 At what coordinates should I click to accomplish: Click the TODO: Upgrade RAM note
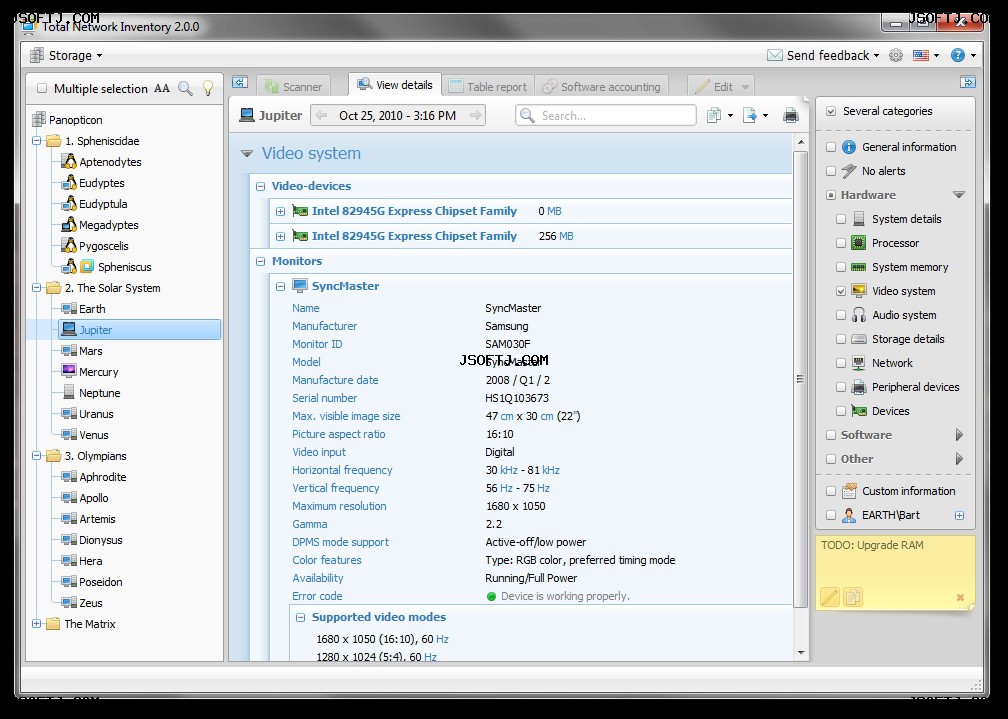click(872, 545)
